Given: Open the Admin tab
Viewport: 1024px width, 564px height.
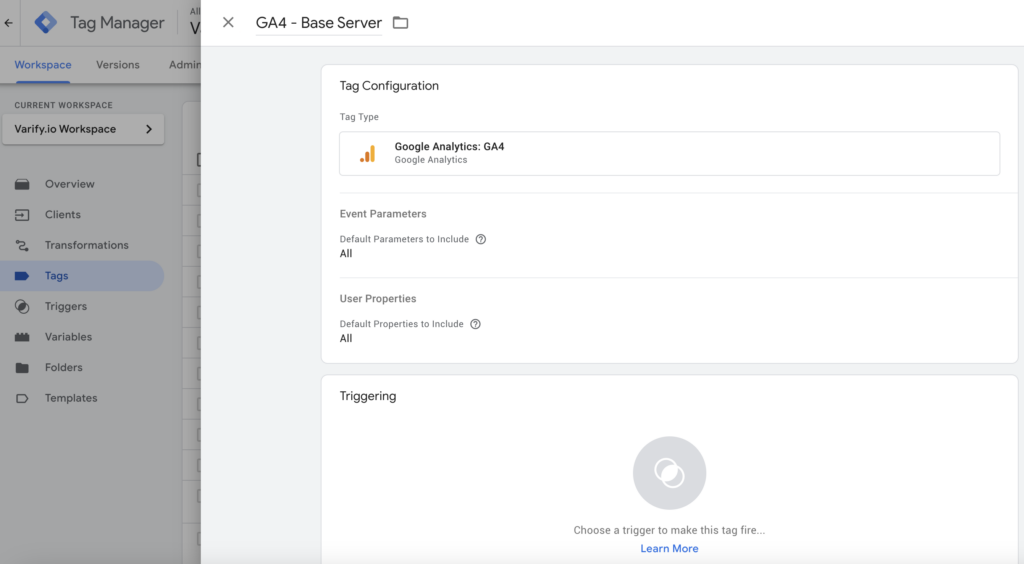Looking at the screenshot, I should coord(185,65).
